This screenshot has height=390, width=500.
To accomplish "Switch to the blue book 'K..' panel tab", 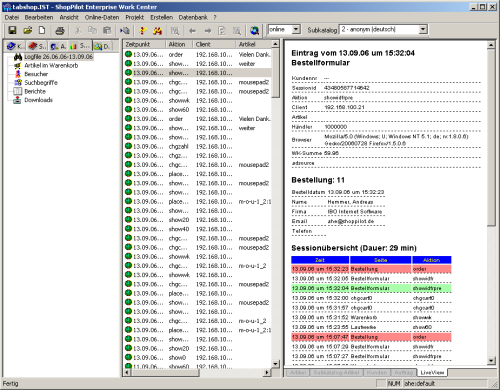I will [x=15, y=46].
